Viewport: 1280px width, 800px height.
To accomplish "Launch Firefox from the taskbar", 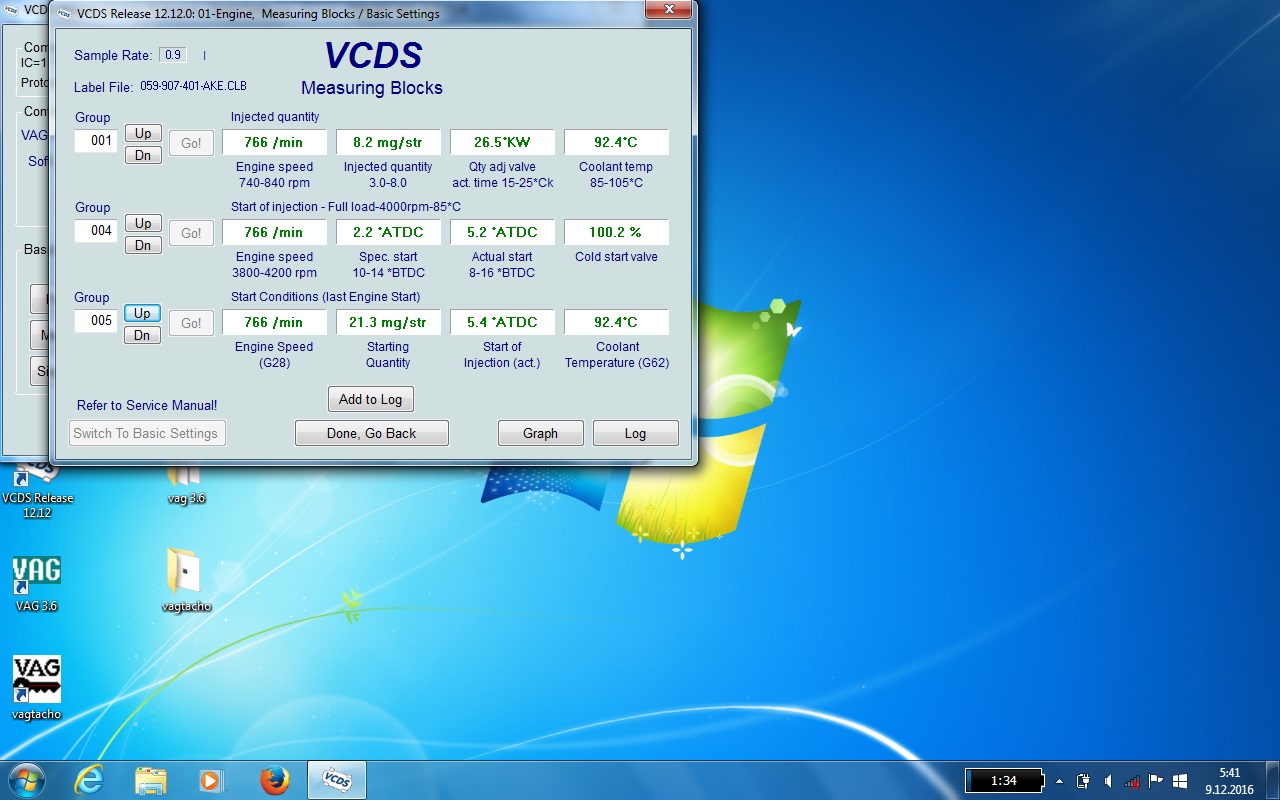I will 274,780.
